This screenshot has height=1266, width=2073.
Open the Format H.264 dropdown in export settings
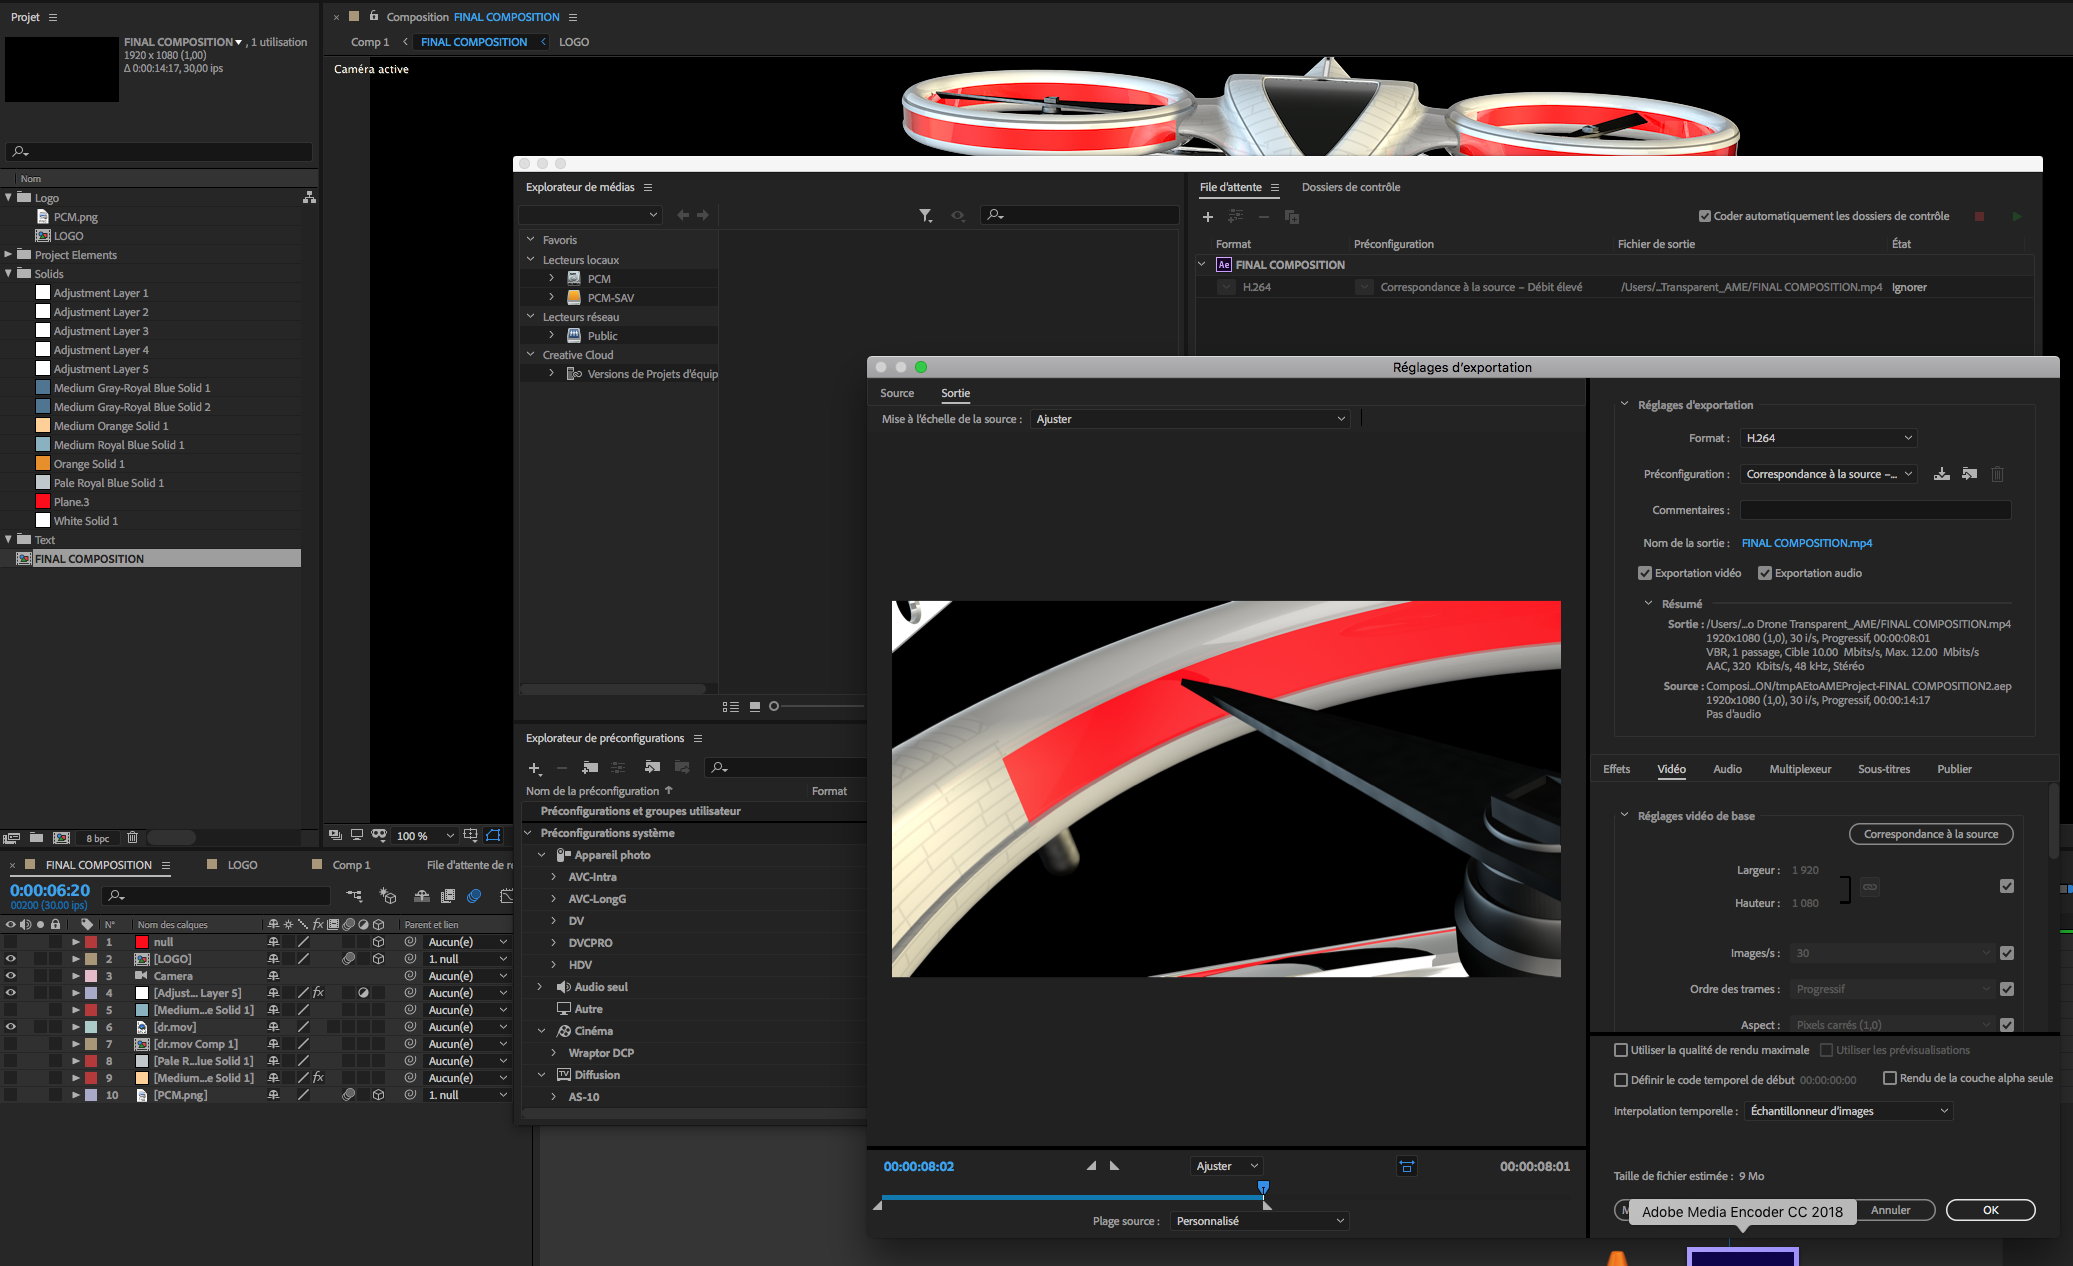coord(1829,438)
